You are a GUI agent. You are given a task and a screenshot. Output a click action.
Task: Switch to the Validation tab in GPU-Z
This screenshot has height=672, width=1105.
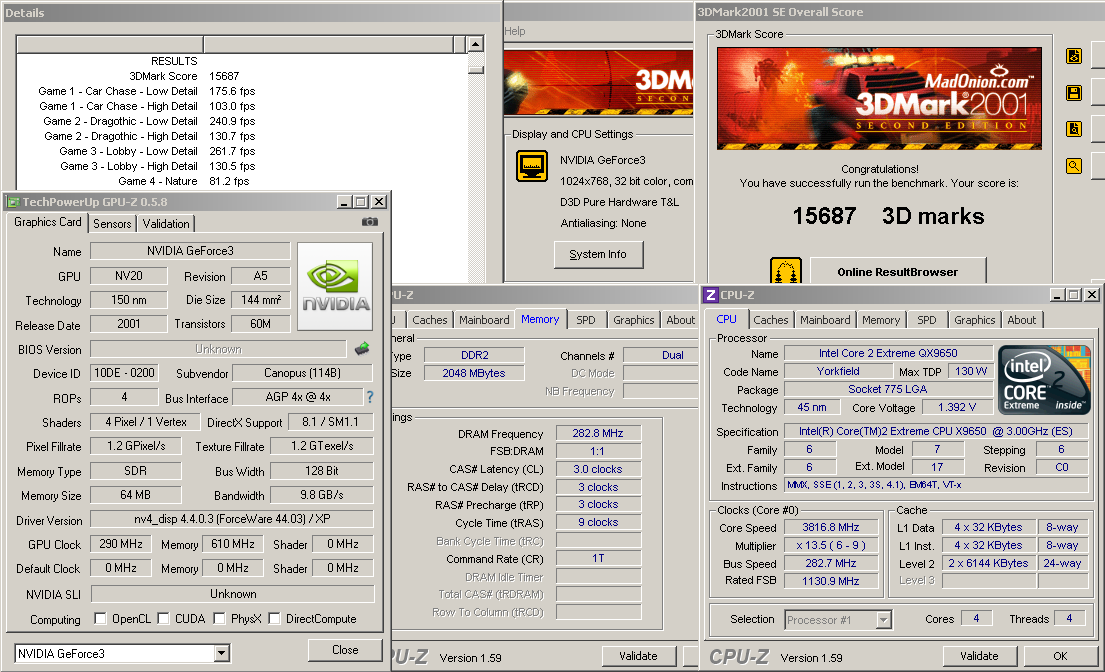(x=166, y=223)
